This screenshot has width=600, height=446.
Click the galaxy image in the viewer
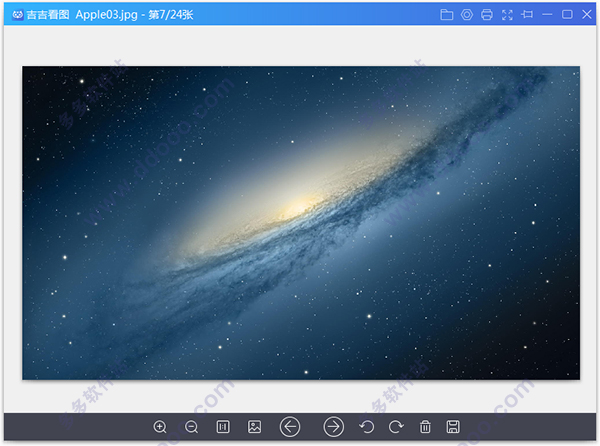(301, 223)
